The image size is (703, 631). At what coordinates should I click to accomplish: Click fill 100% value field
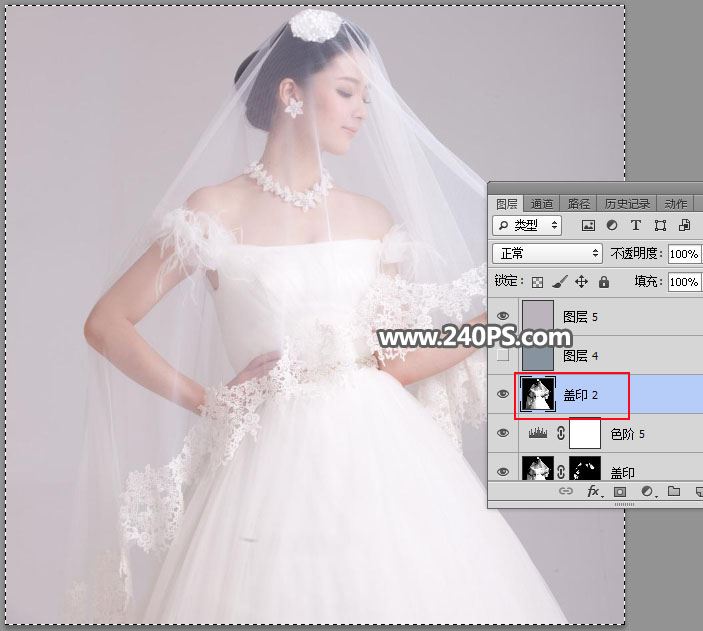[x=685, y=282]
